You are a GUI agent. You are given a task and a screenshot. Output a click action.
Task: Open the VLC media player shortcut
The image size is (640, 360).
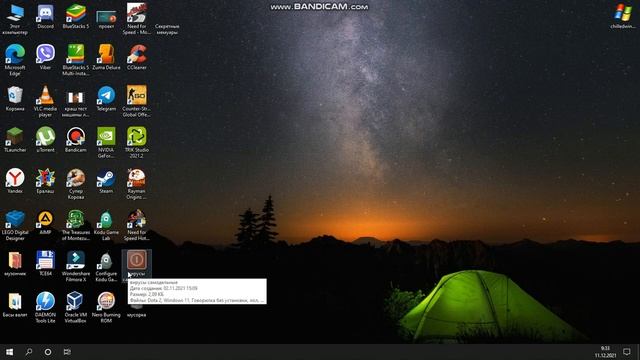[x=45, y=101]
